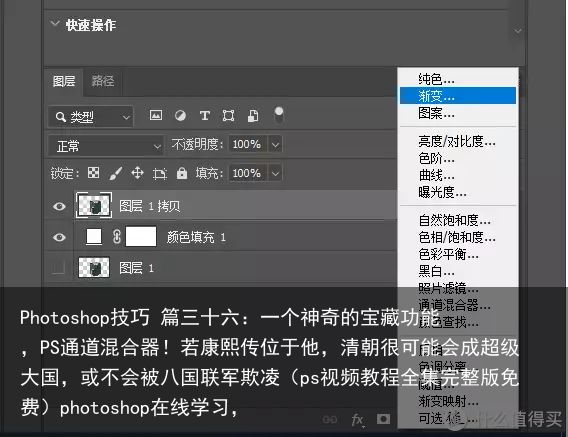Screen dimensions: 568x437
Task: Select the 图层 1 拷贝 layer thumbnail
Action: coord(94,205)
